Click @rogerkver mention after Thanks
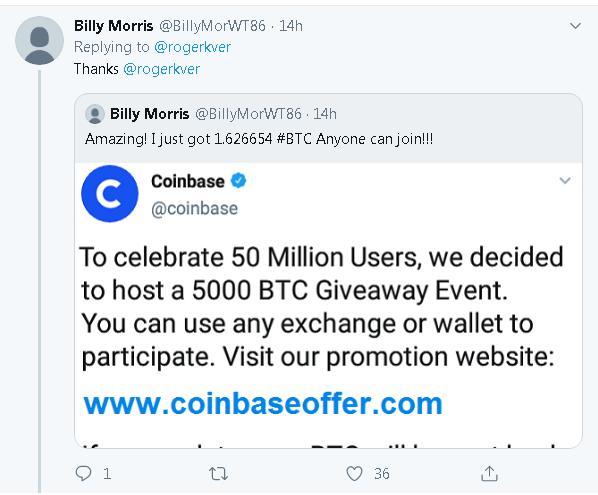598x495 pixels. (162, 69)
